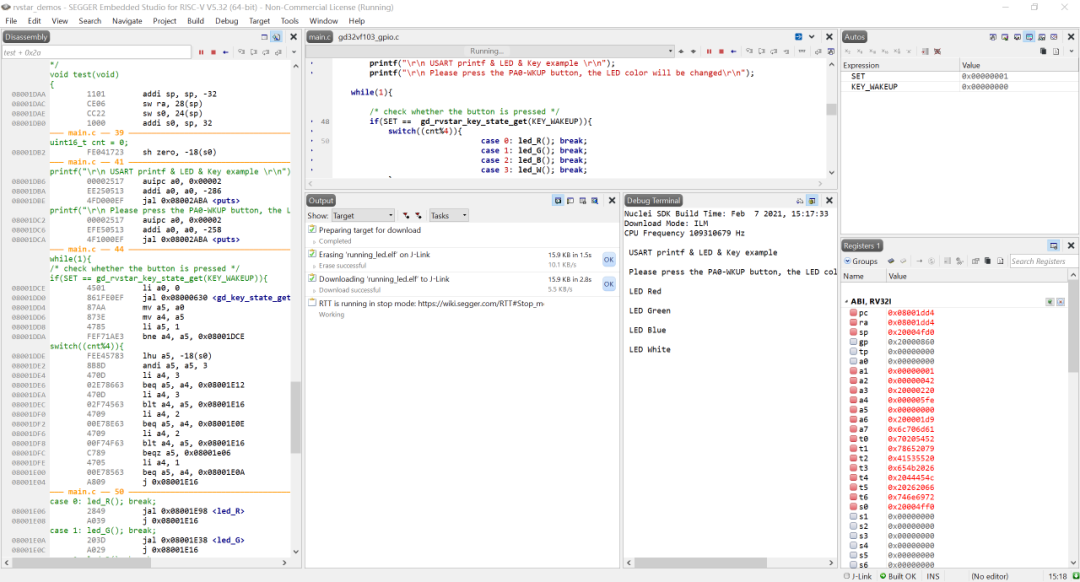Select the SET expression row in Autos

coord(959,76)
